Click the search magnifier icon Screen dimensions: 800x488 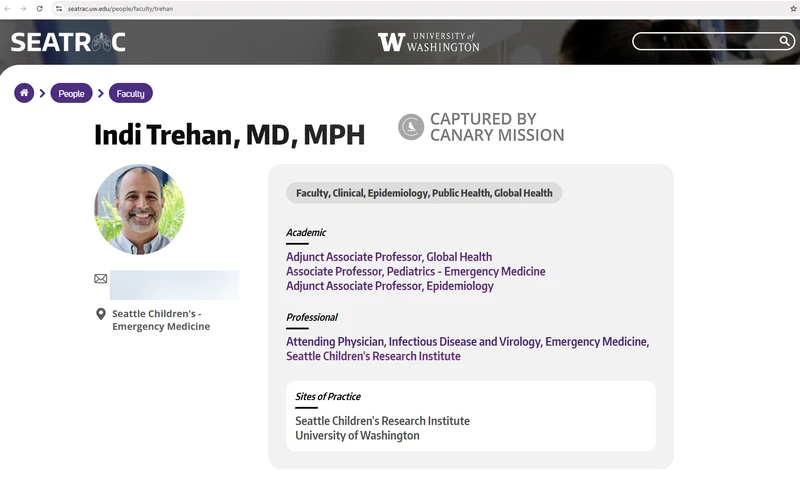coord(785,41)
